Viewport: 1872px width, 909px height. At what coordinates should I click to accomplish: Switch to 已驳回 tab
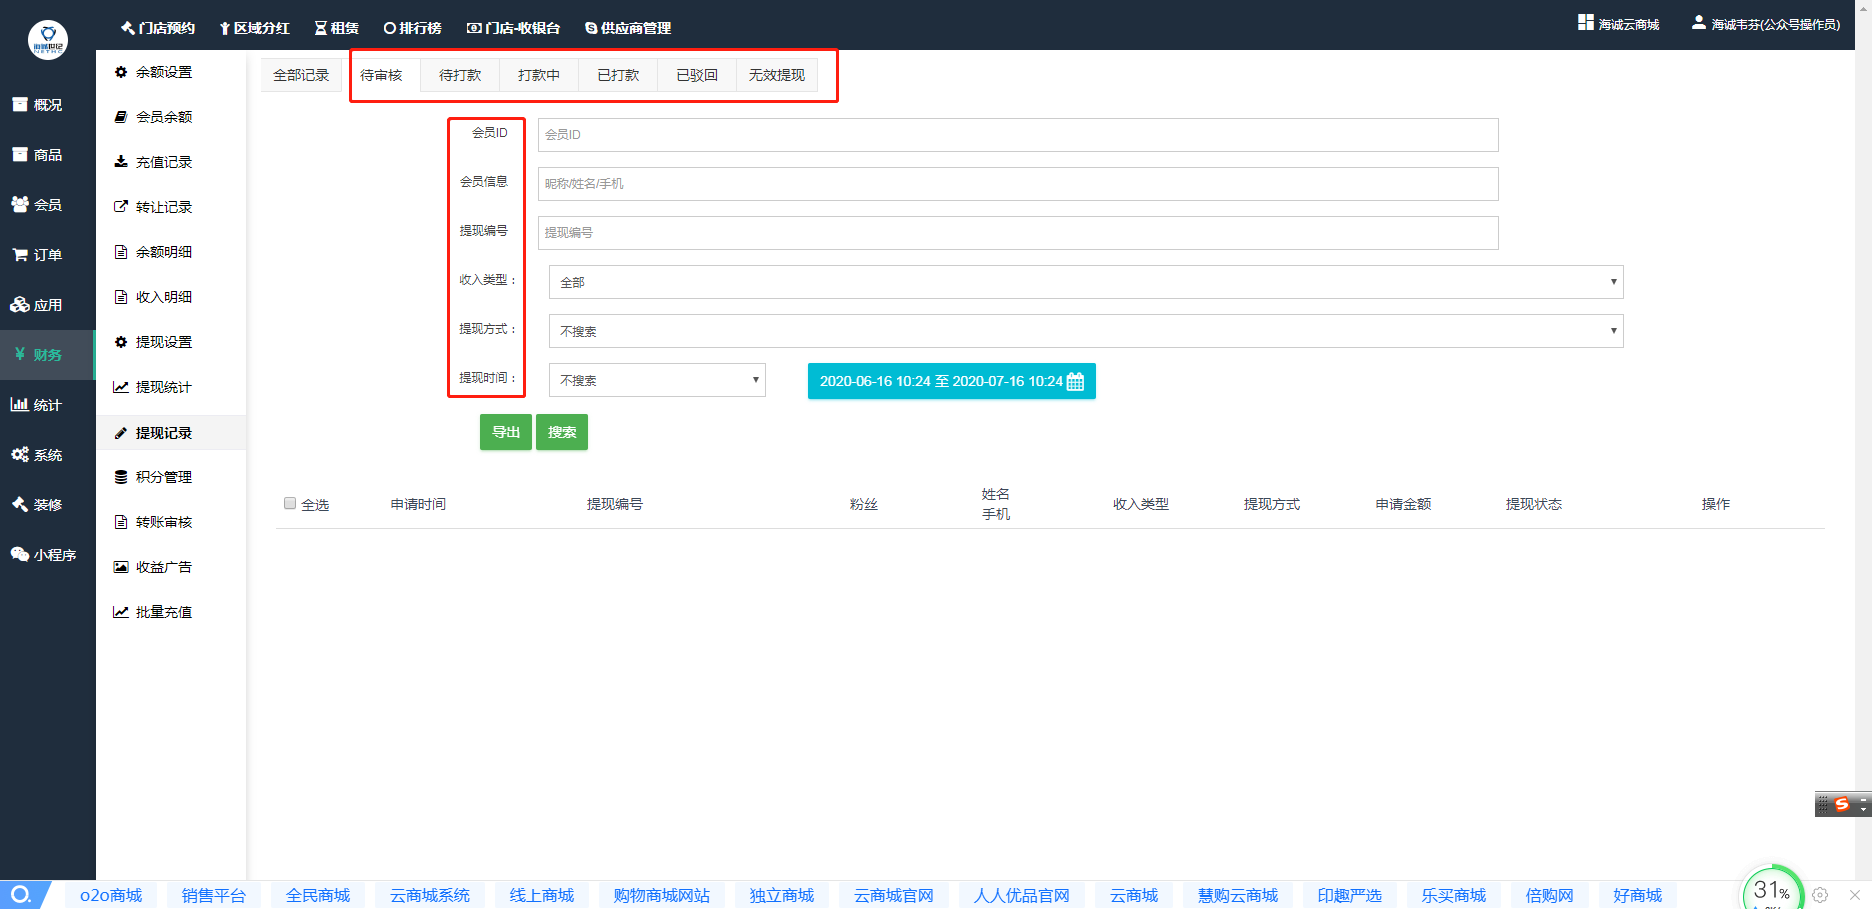tap(697, 75)
